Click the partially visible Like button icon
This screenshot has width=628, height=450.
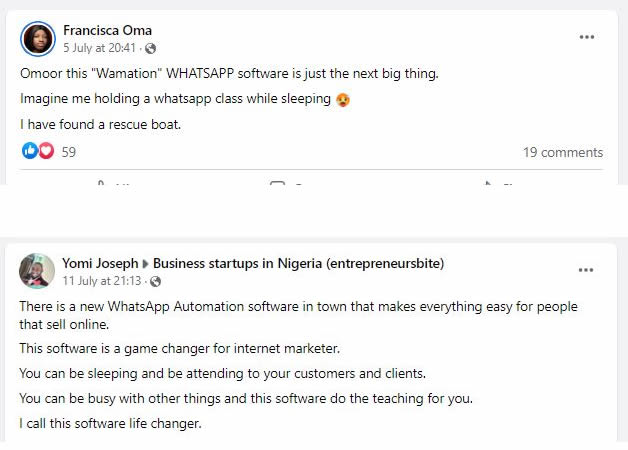tap(101, 183)
